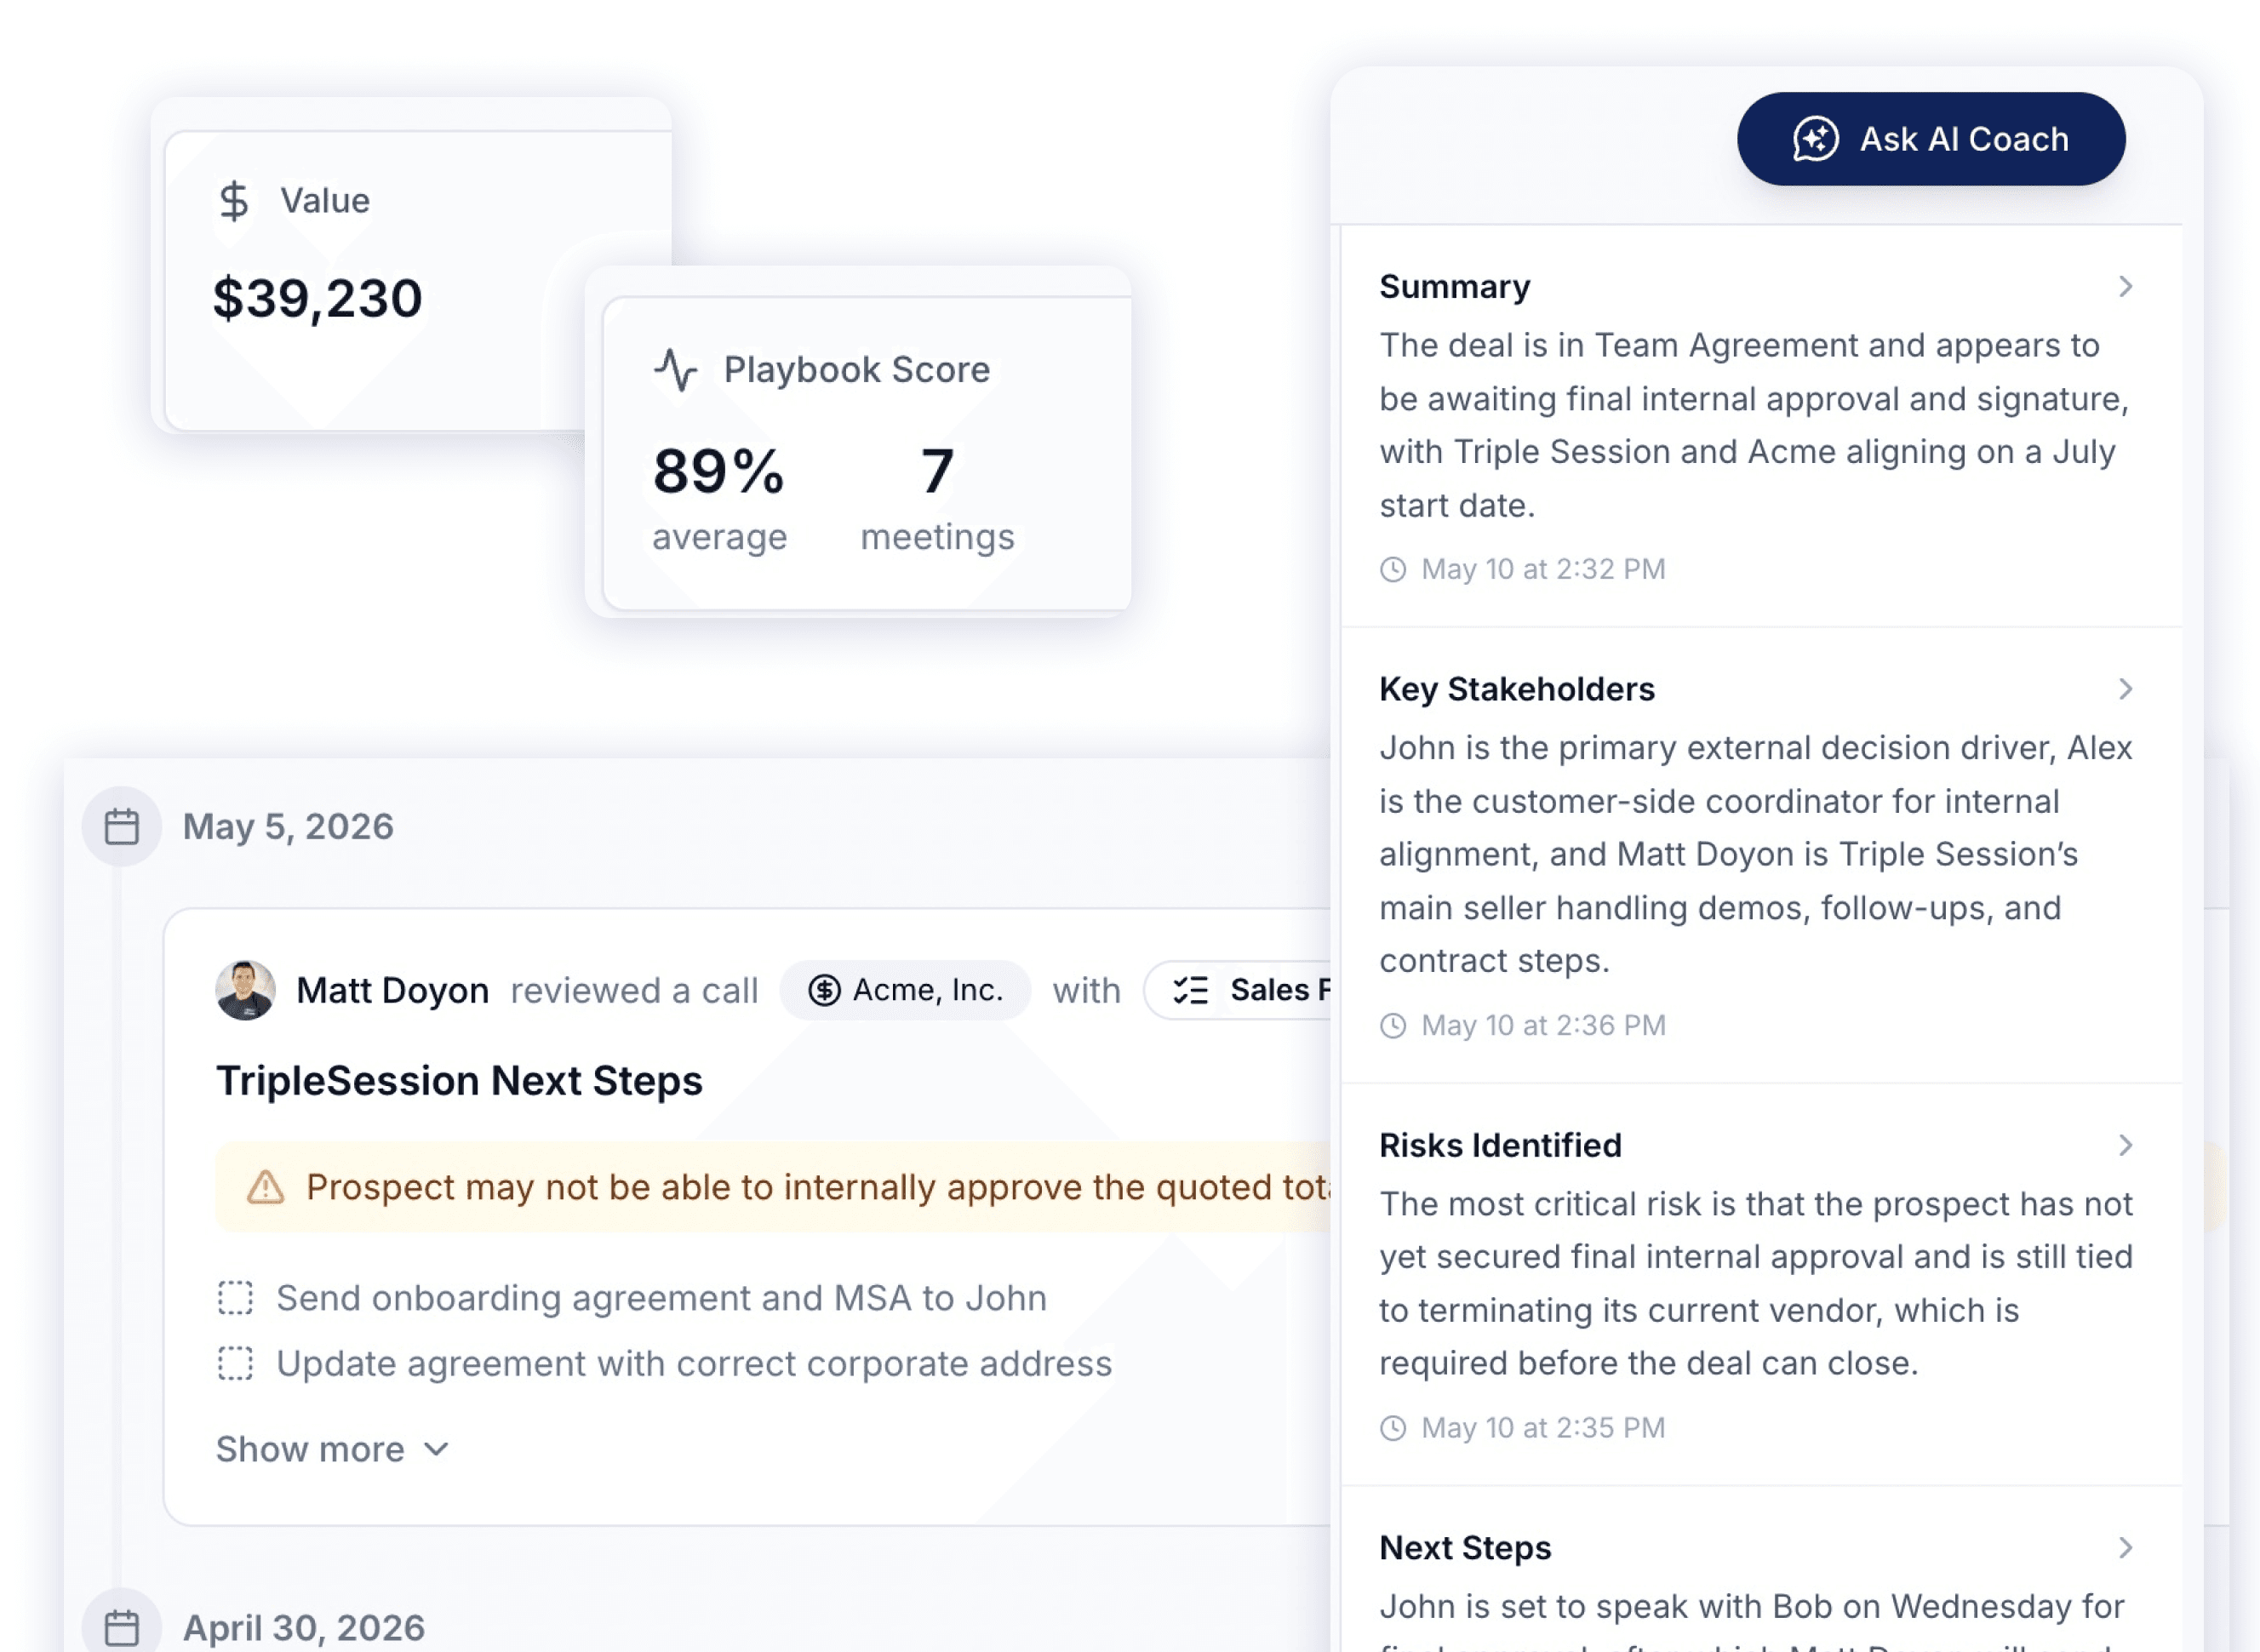2260x1652 pixels.
Task: Expand the Show more dropdown
Action: click(333, 1450)
